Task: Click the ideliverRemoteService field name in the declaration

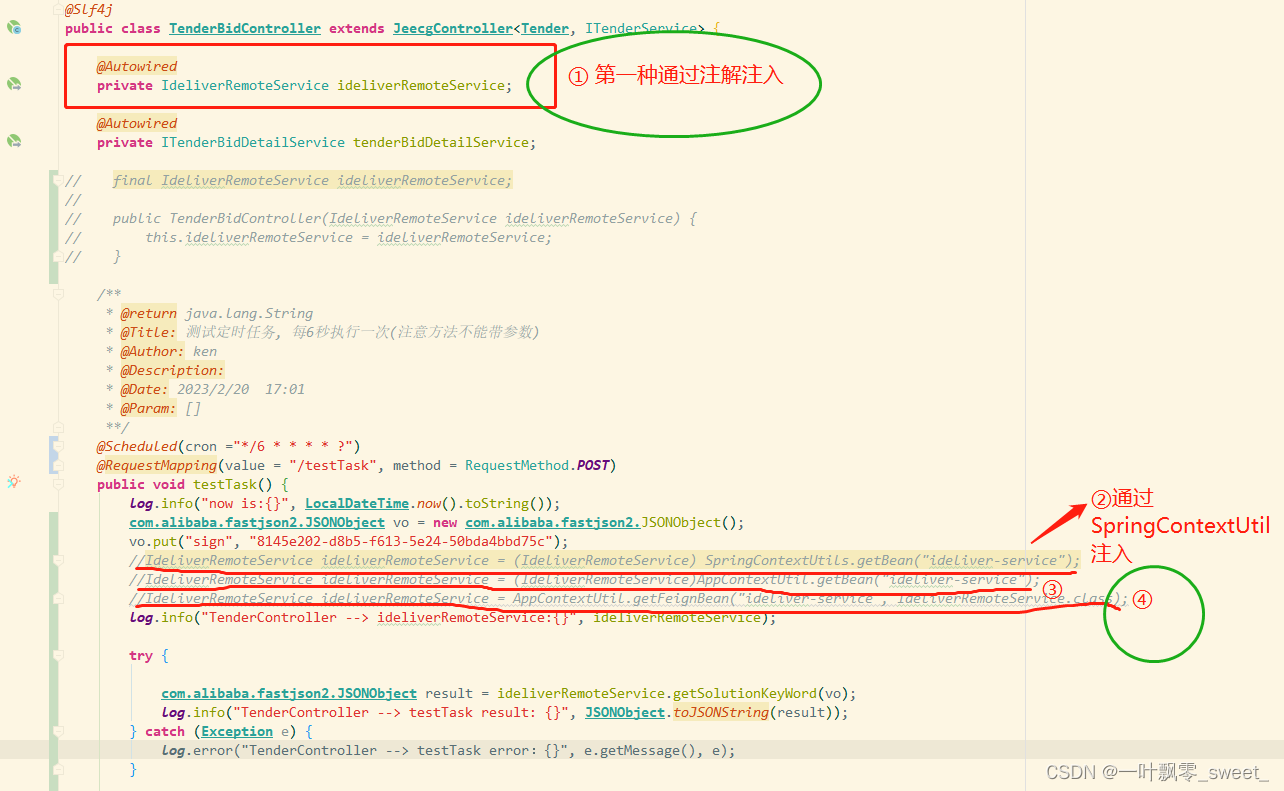Action: click(421, 85)
